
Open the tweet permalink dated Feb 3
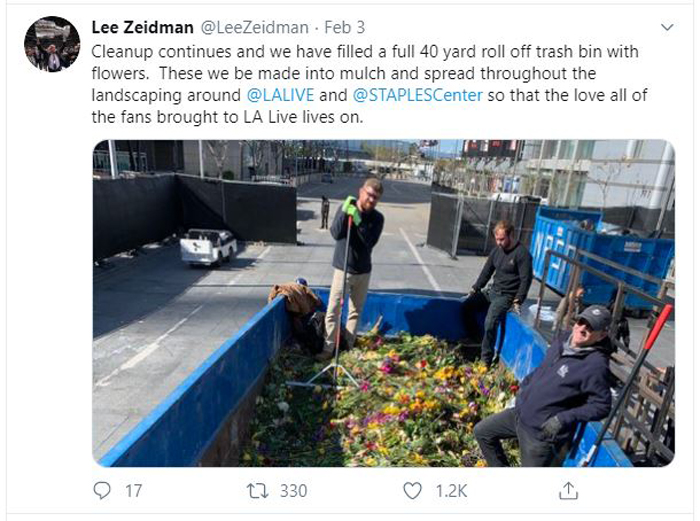click(345, 27)
